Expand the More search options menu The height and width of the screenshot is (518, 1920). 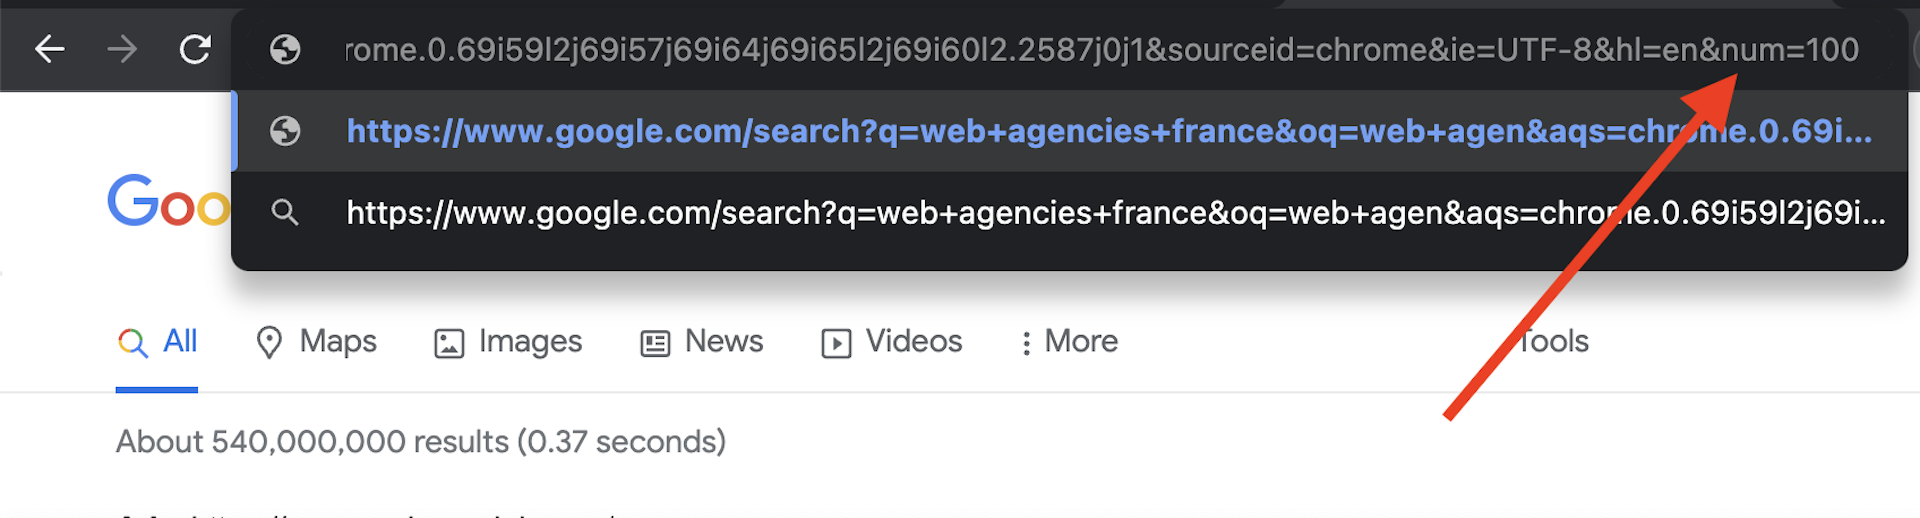1068,342
